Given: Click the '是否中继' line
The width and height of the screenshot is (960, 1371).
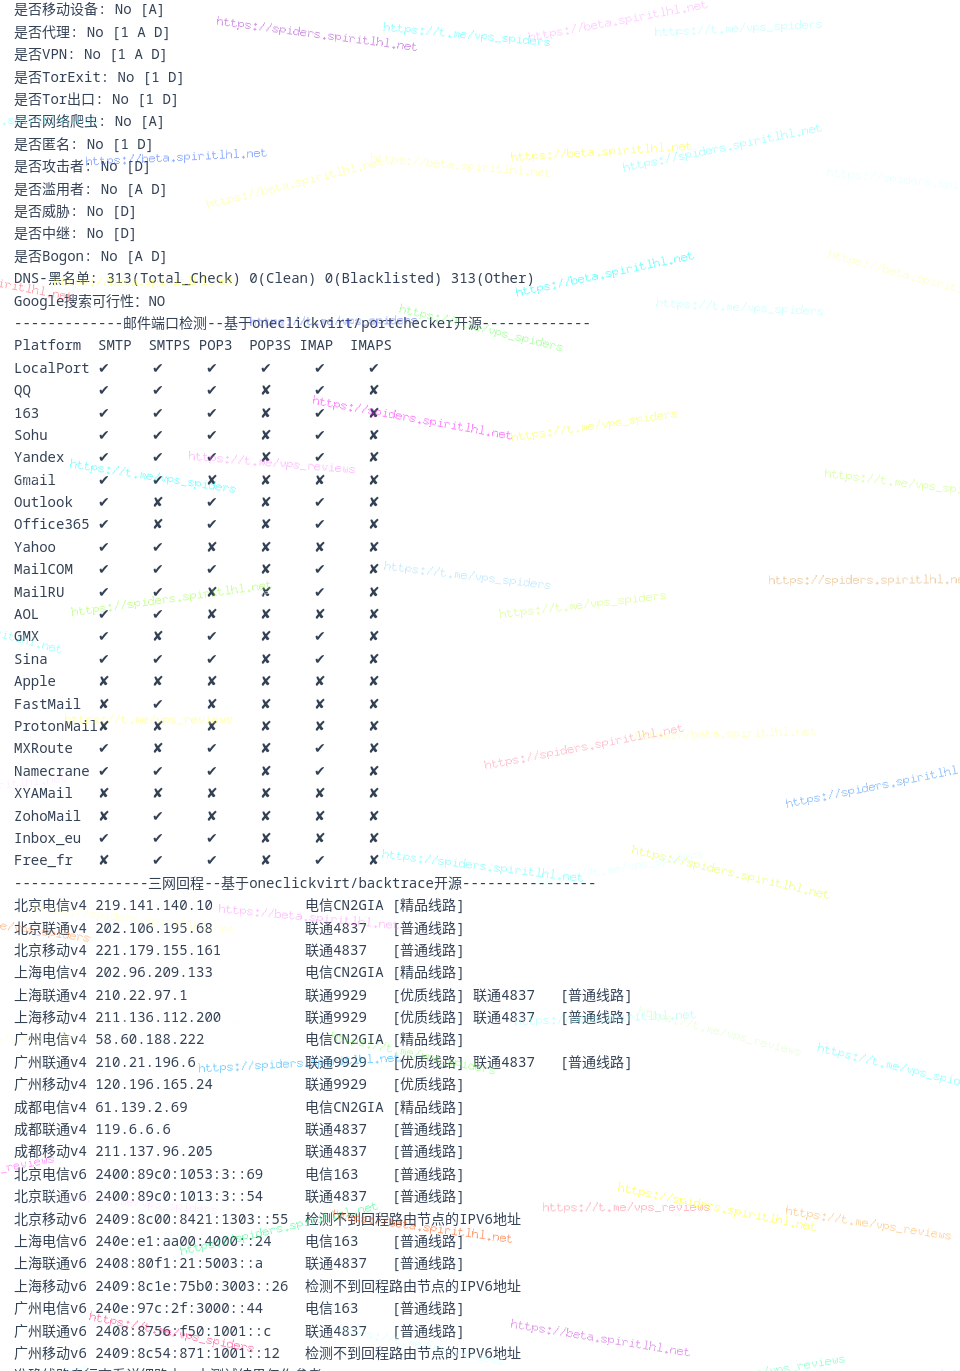Looking at the screenshot, I should pyautogui.click(x=75, y=234).
